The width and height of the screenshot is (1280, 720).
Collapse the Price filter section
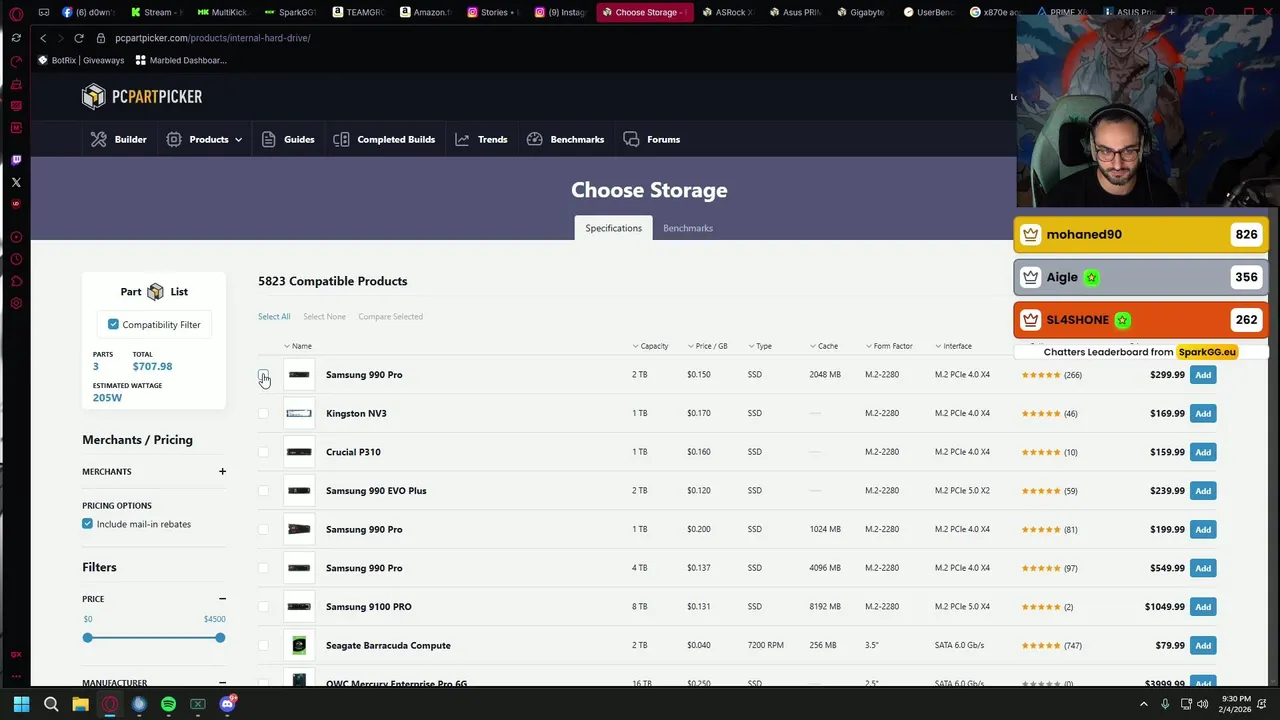222,599
